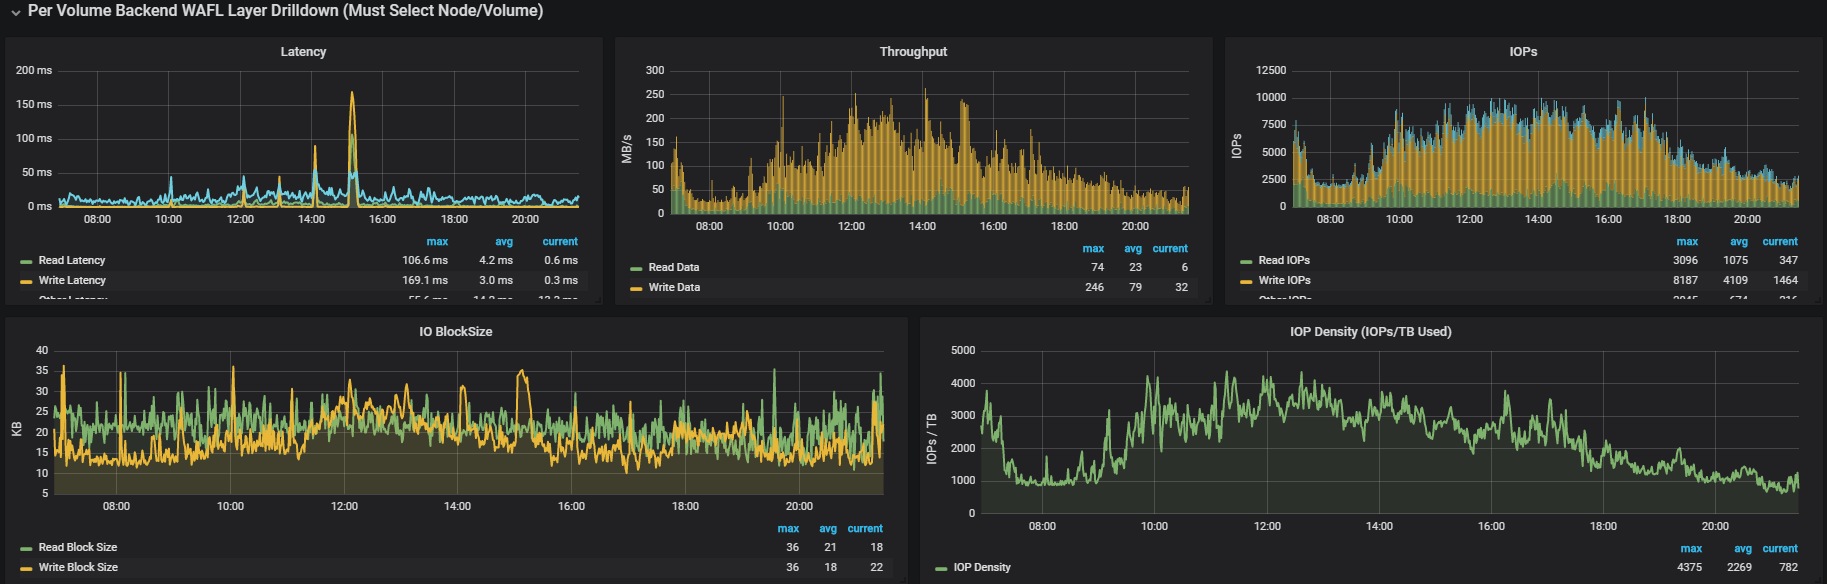Click the green IOP Density legend swatch
The height and width of the screenshot is (584, 1827).
(x=941, y=569)
